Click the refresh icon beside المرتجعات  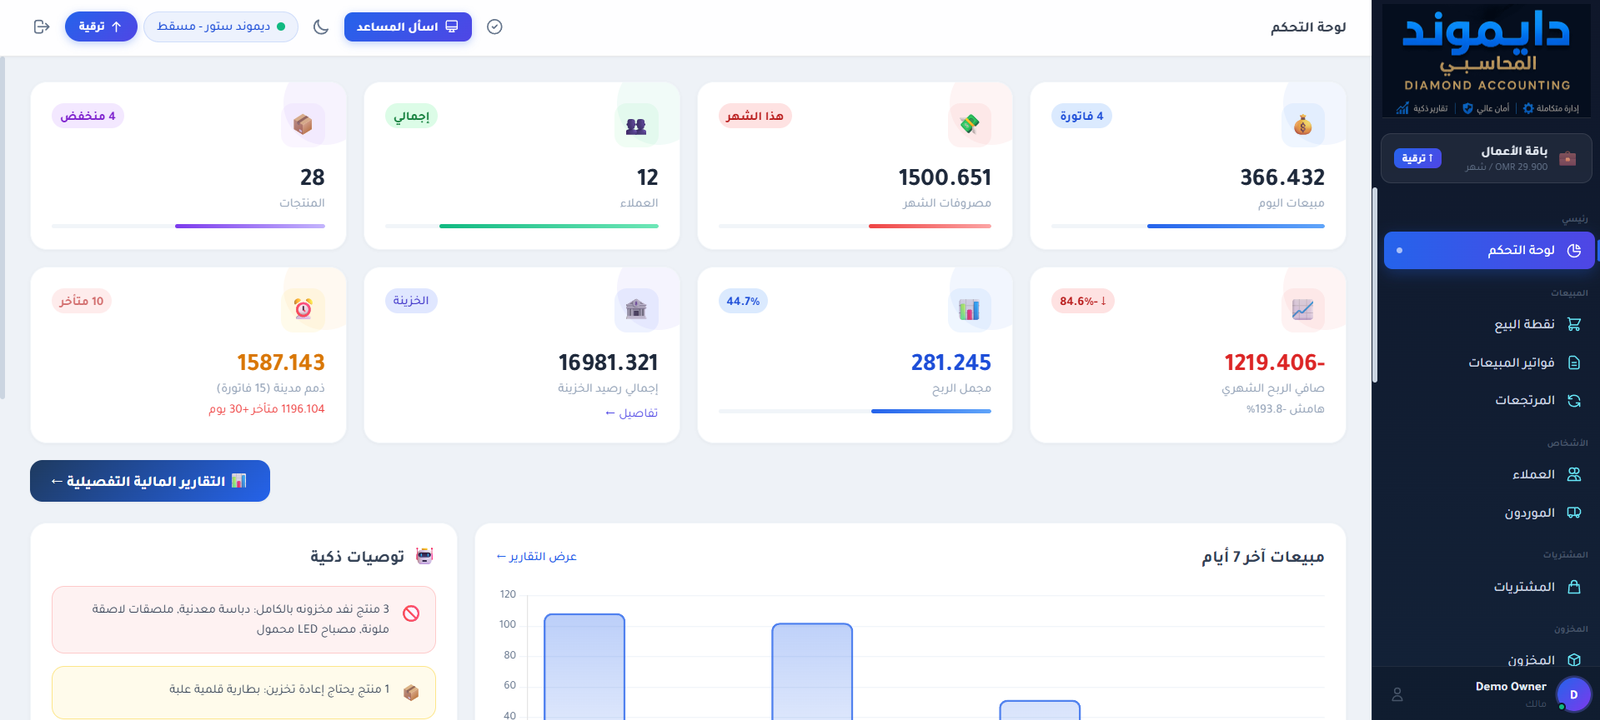tap(1574, 400)
